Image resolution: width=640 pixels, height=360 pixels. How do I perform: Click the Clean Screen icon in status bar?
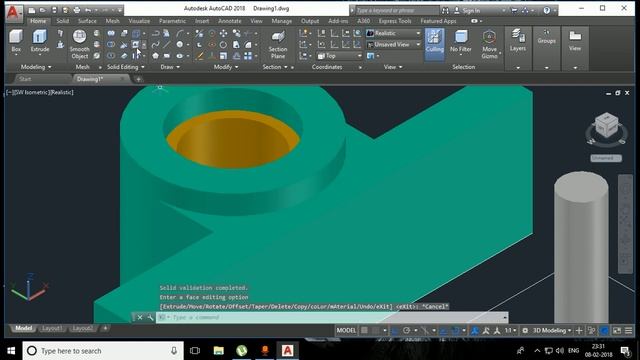pyautogui.click(x=617, y=330)
